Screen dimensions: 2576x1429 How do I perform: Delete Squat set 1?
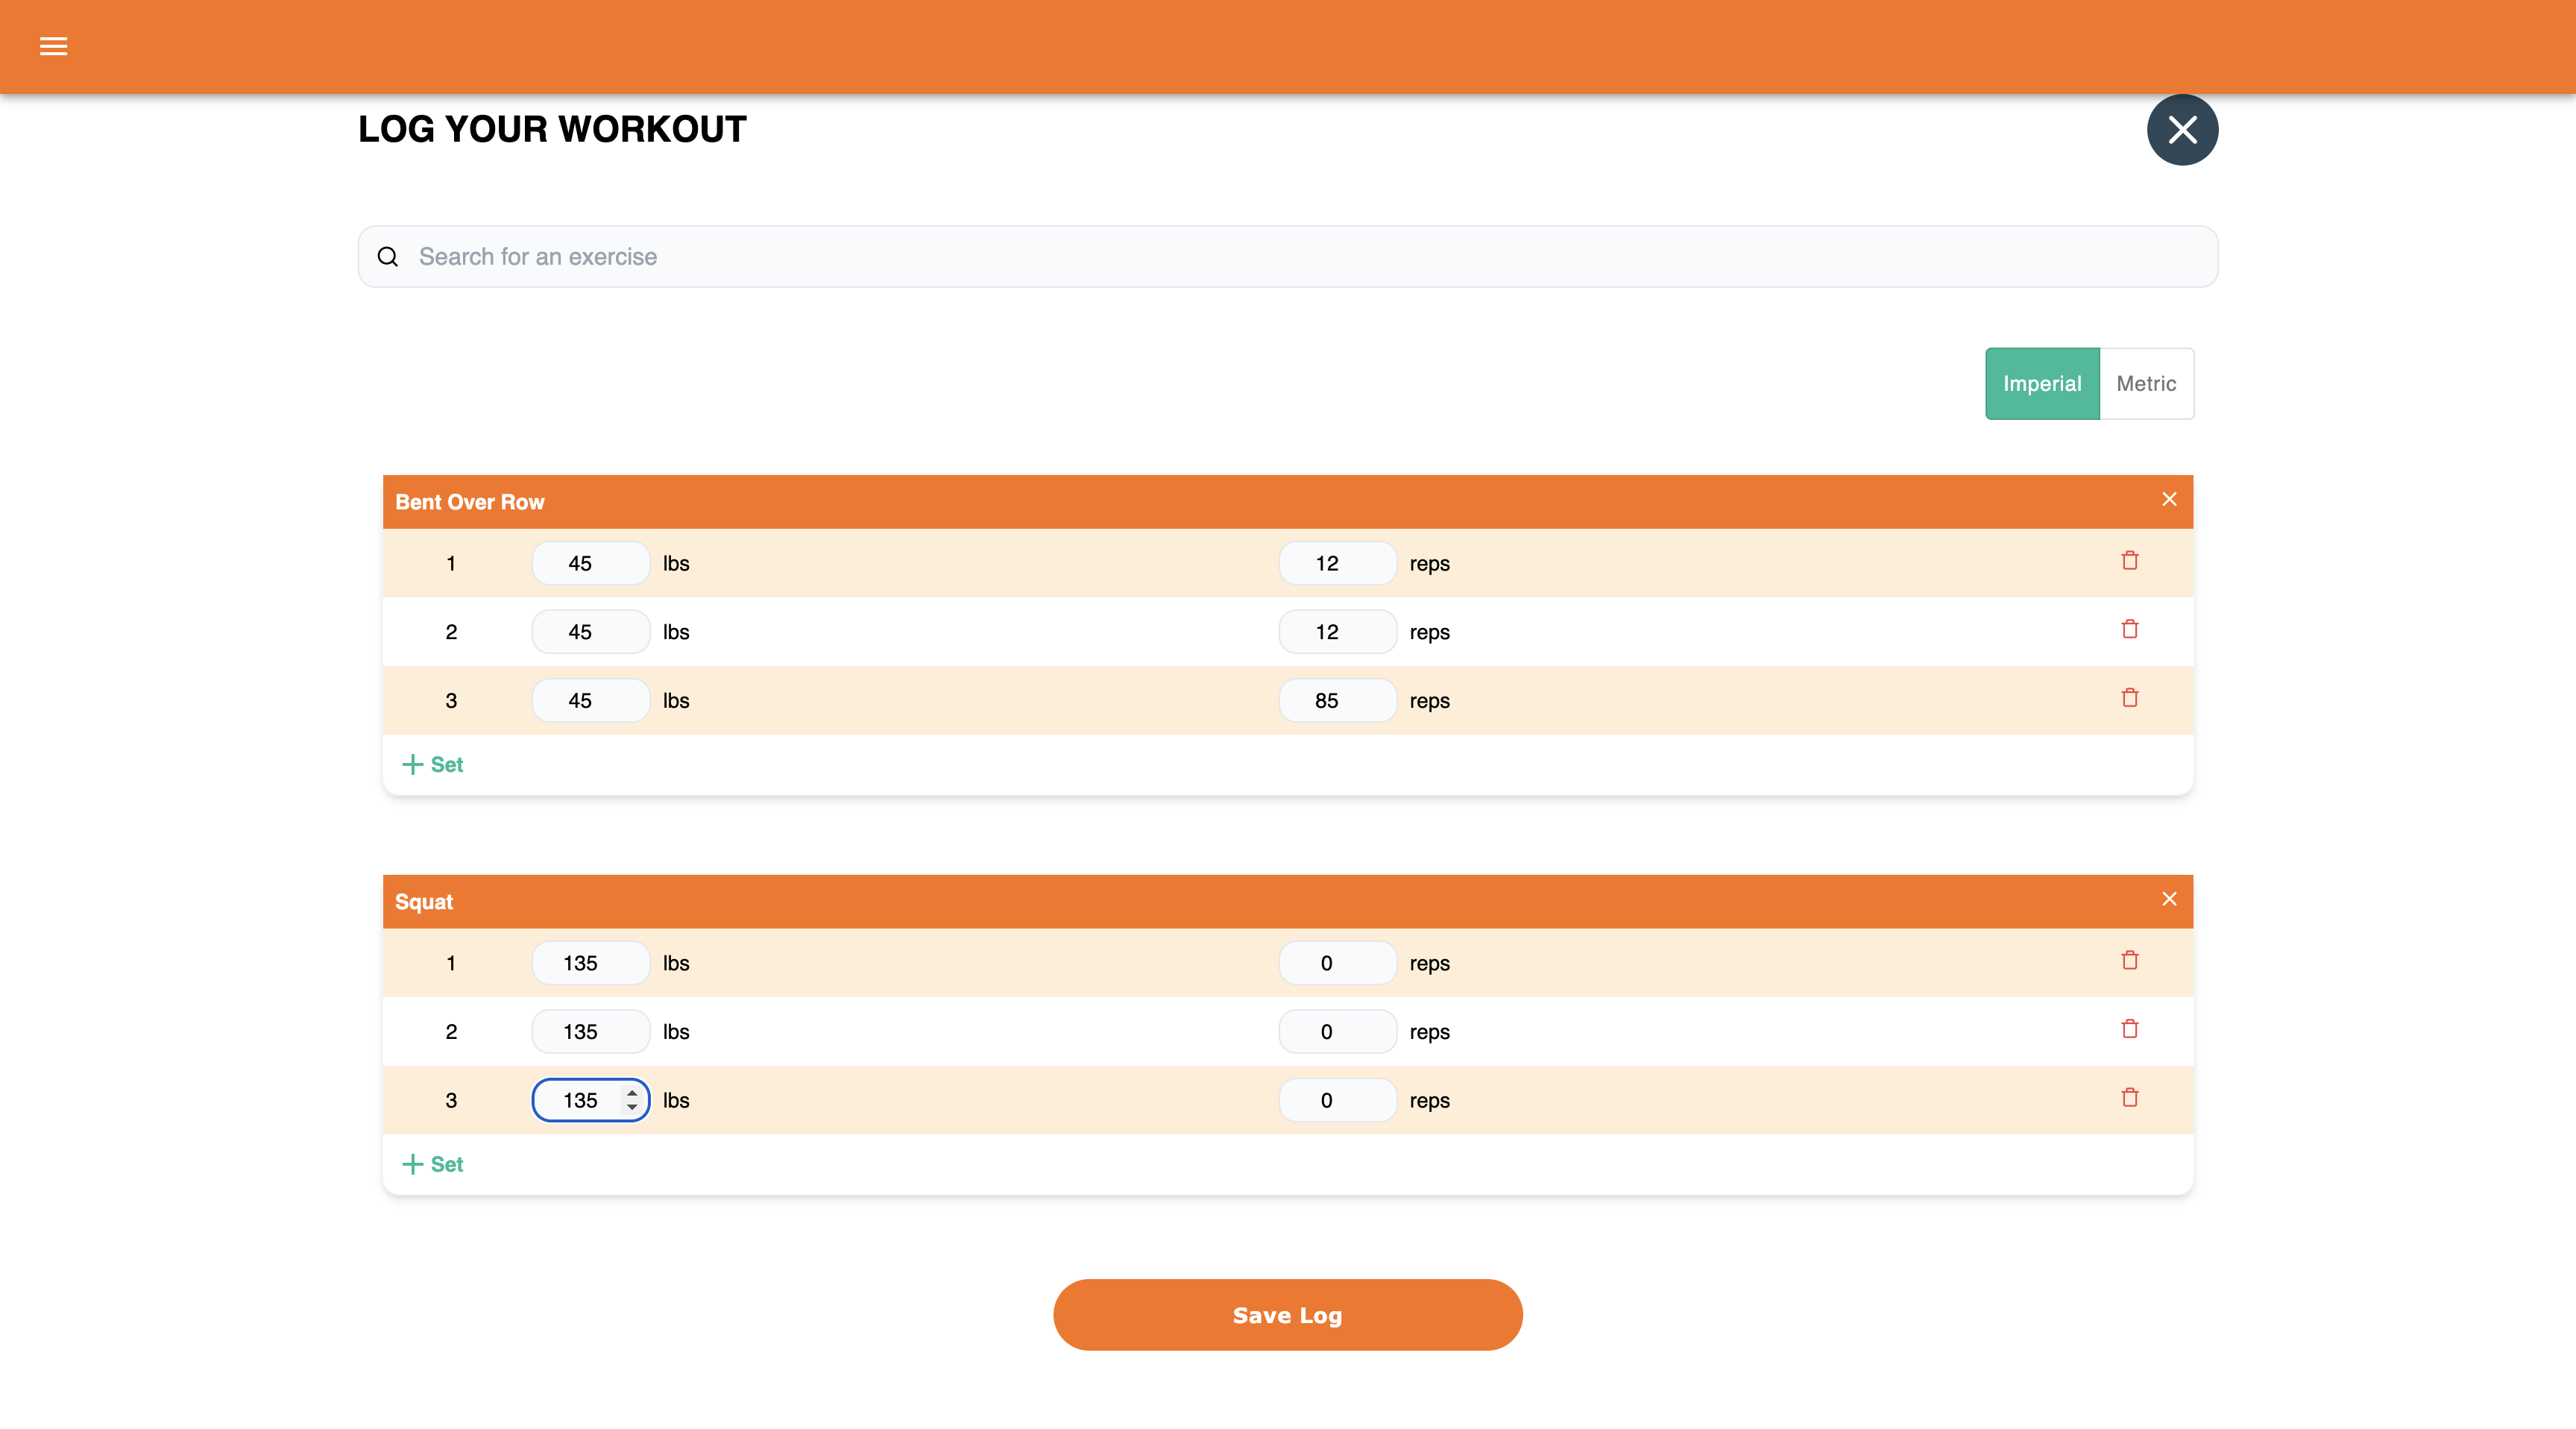point(2130,961)
